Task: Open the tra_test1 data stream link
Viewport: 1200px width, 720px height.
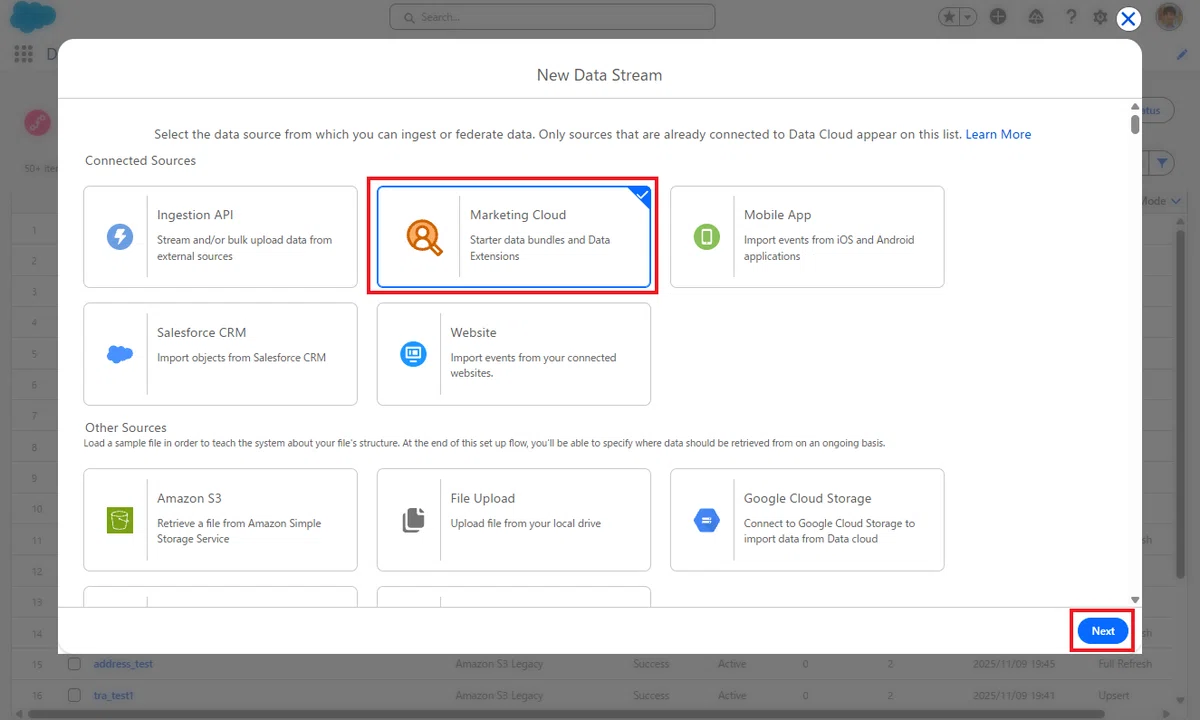Action: tap(113, 695)
